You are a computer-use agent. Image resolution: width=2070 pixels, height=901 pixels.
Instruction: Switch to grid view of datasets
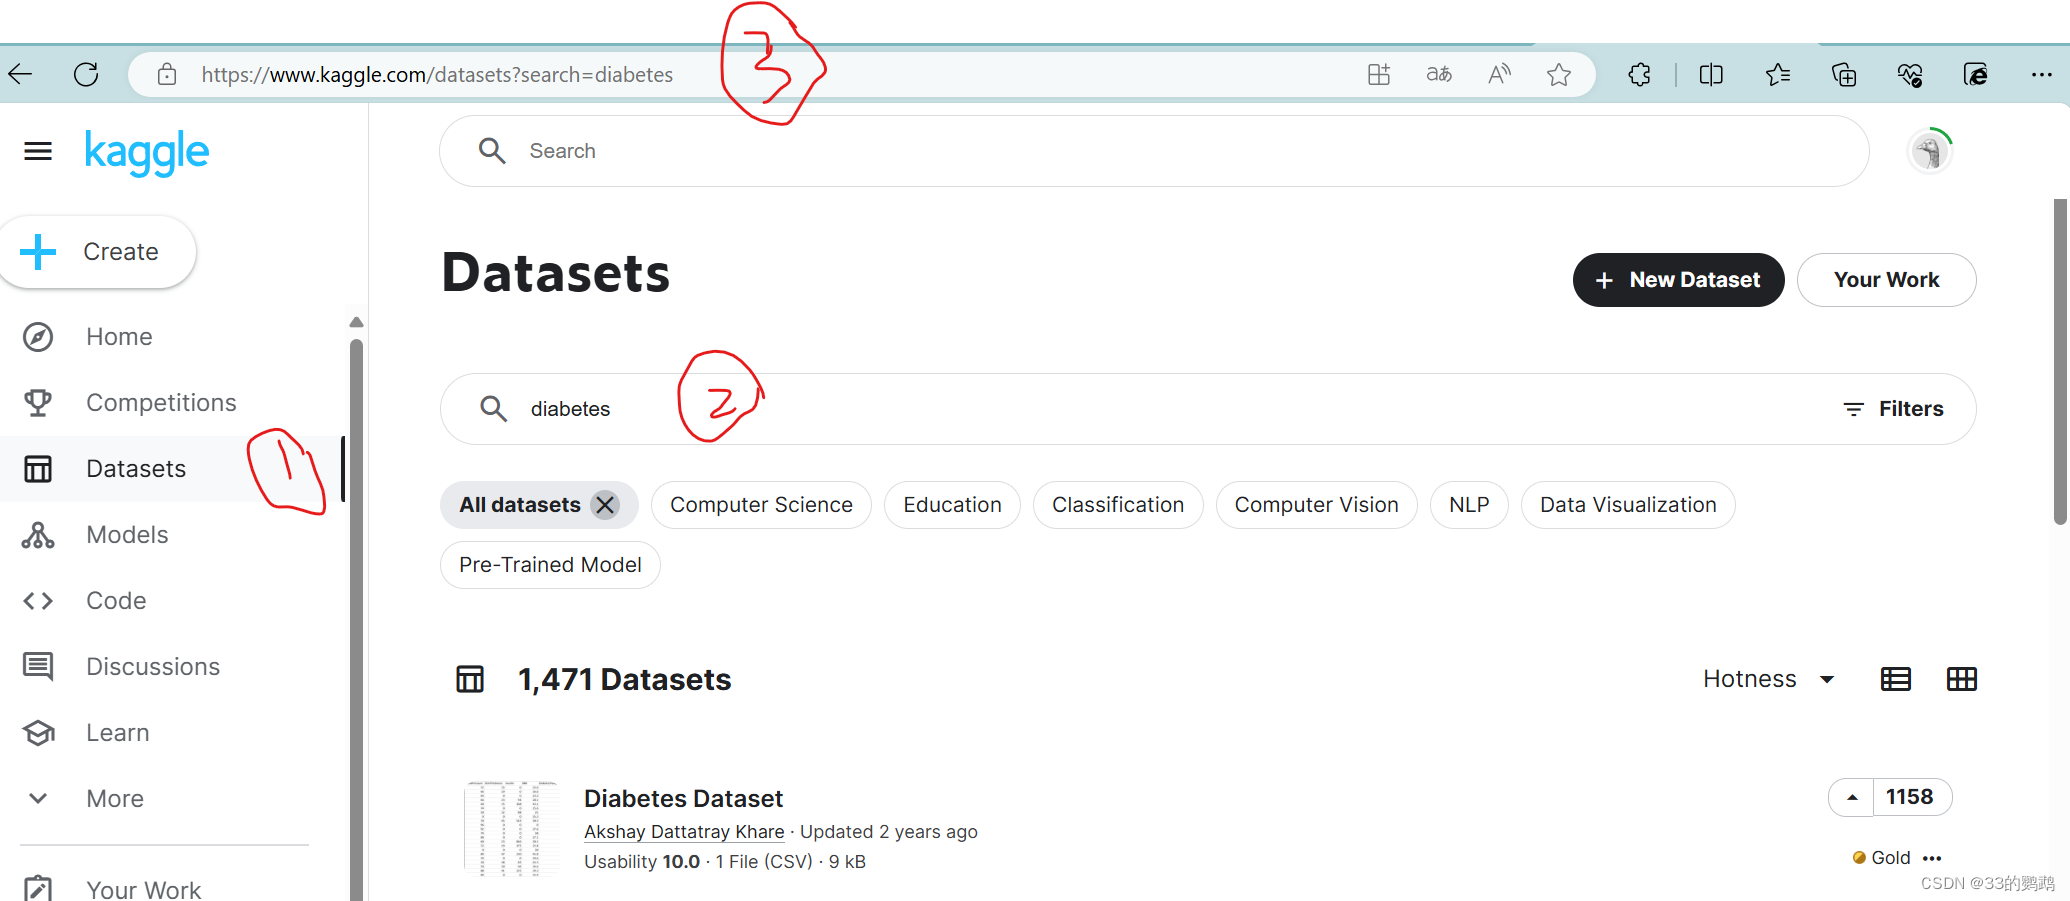[x=1962, y=678]
